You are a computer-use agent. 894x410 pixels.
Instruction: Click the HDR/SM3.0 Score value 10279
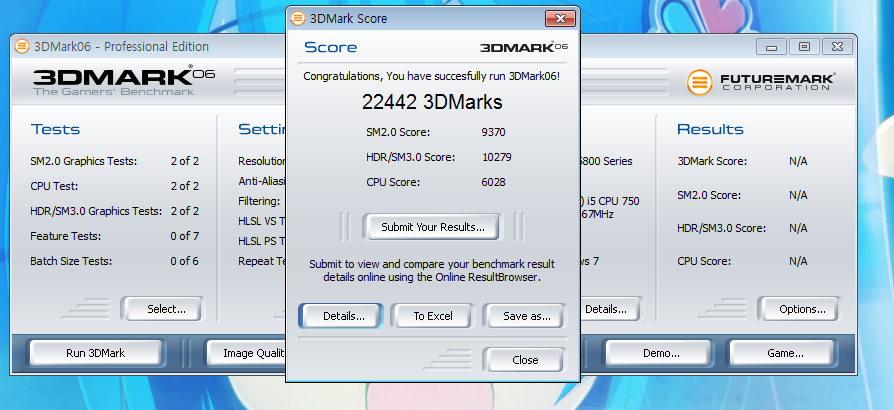click(x=497, y=157)
